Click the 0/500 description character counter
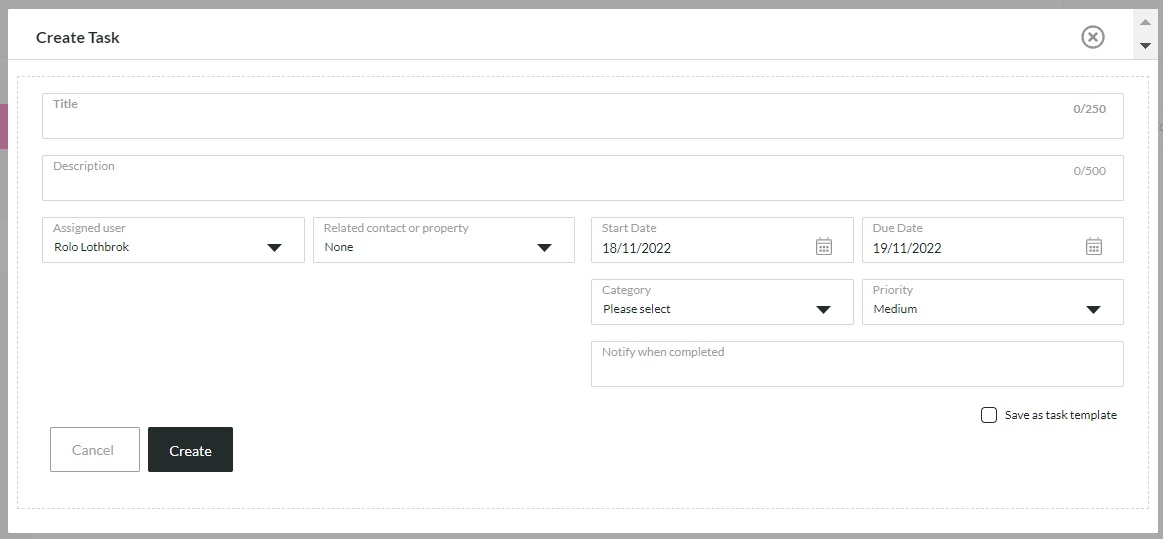Screen dimensions: 1163x539 click(1090, 171)
